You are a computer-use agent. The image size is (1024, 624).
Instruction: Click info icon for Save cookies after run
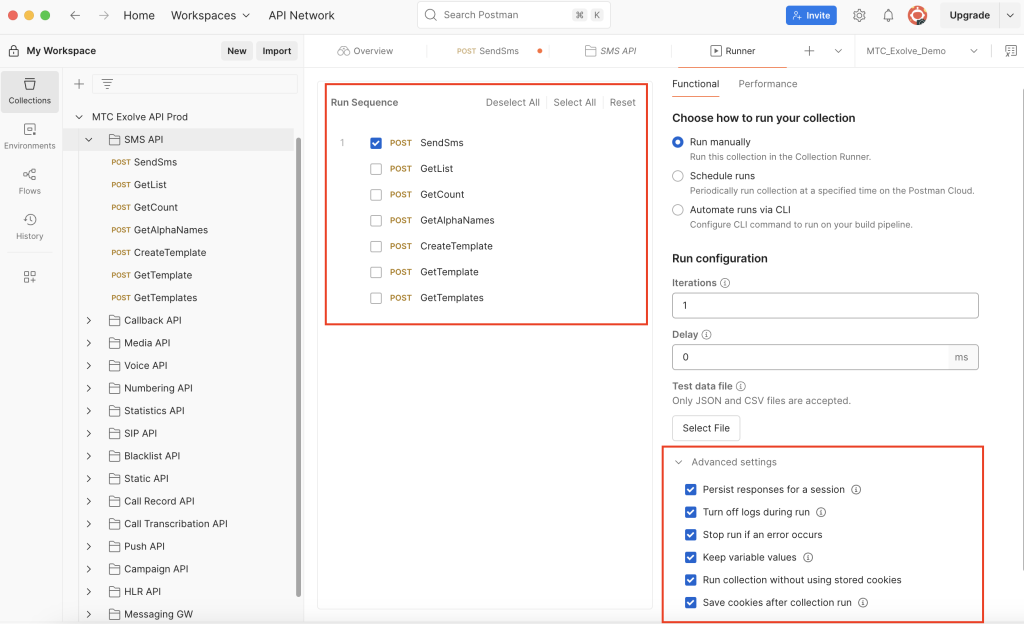[863, 602]
